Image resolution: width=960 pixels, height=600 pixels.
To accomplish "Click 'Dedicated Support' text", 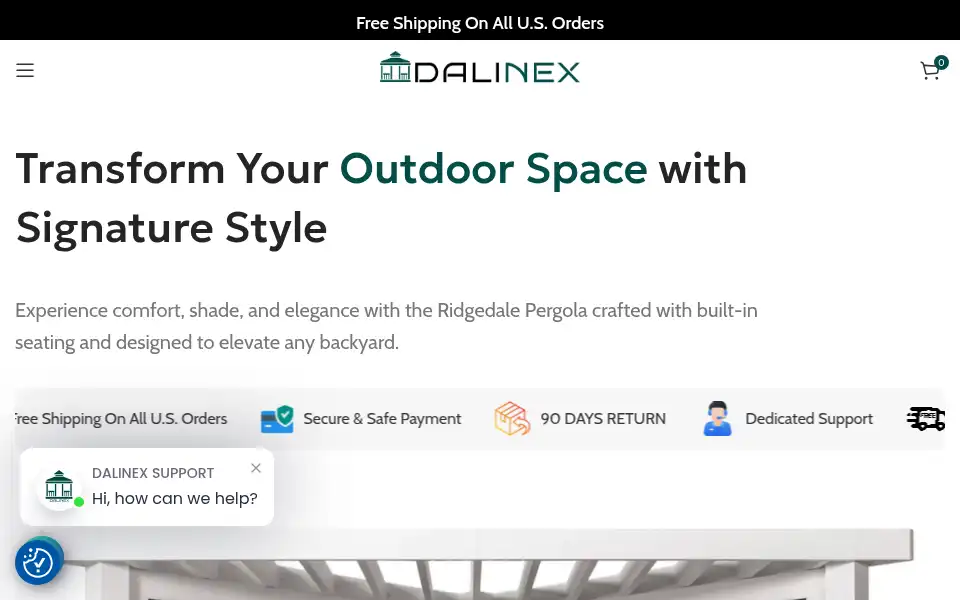I will (809, 419).
